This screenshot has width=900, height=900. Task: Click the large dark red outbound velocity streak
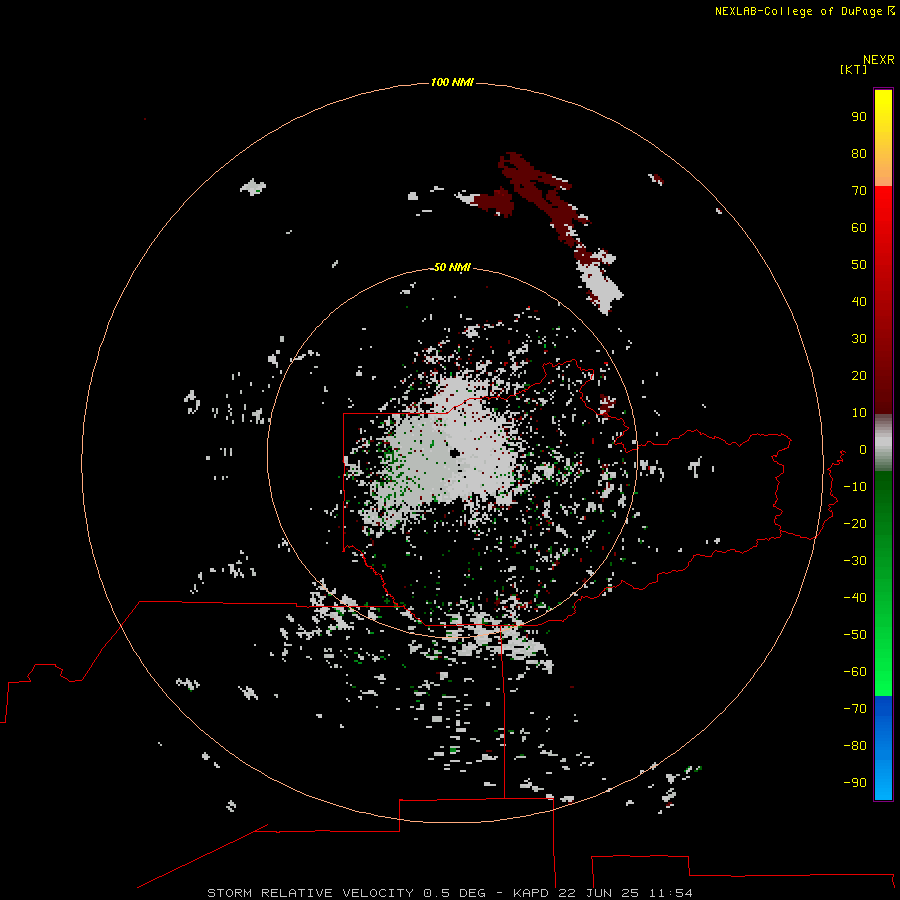(x=542, y=195)
